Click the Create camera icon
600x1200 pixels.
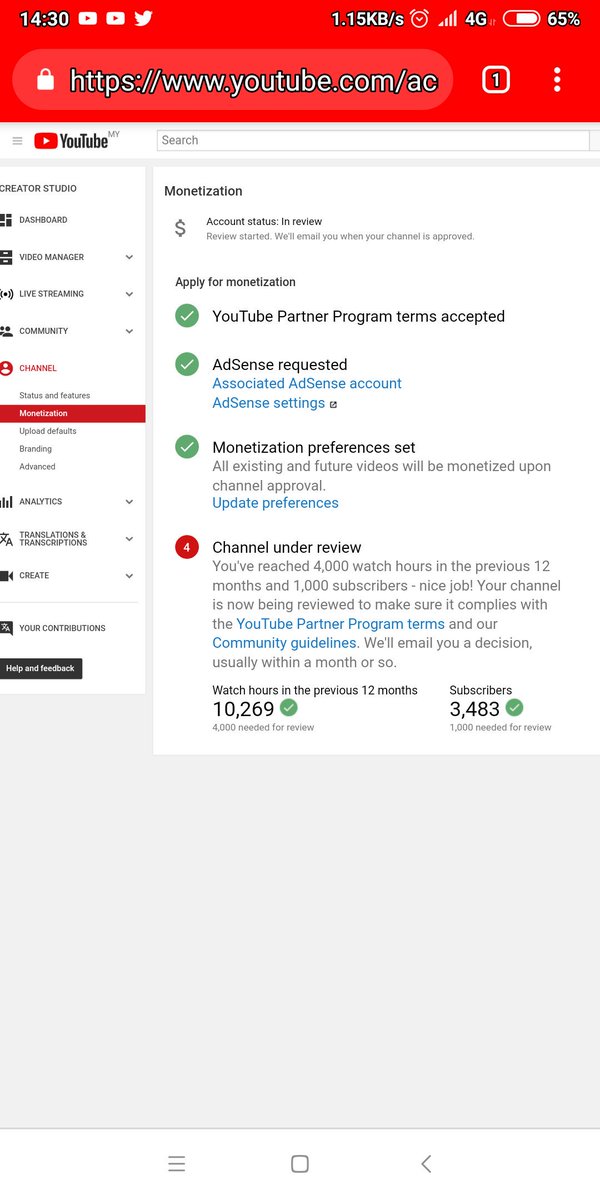coord(6,576)
